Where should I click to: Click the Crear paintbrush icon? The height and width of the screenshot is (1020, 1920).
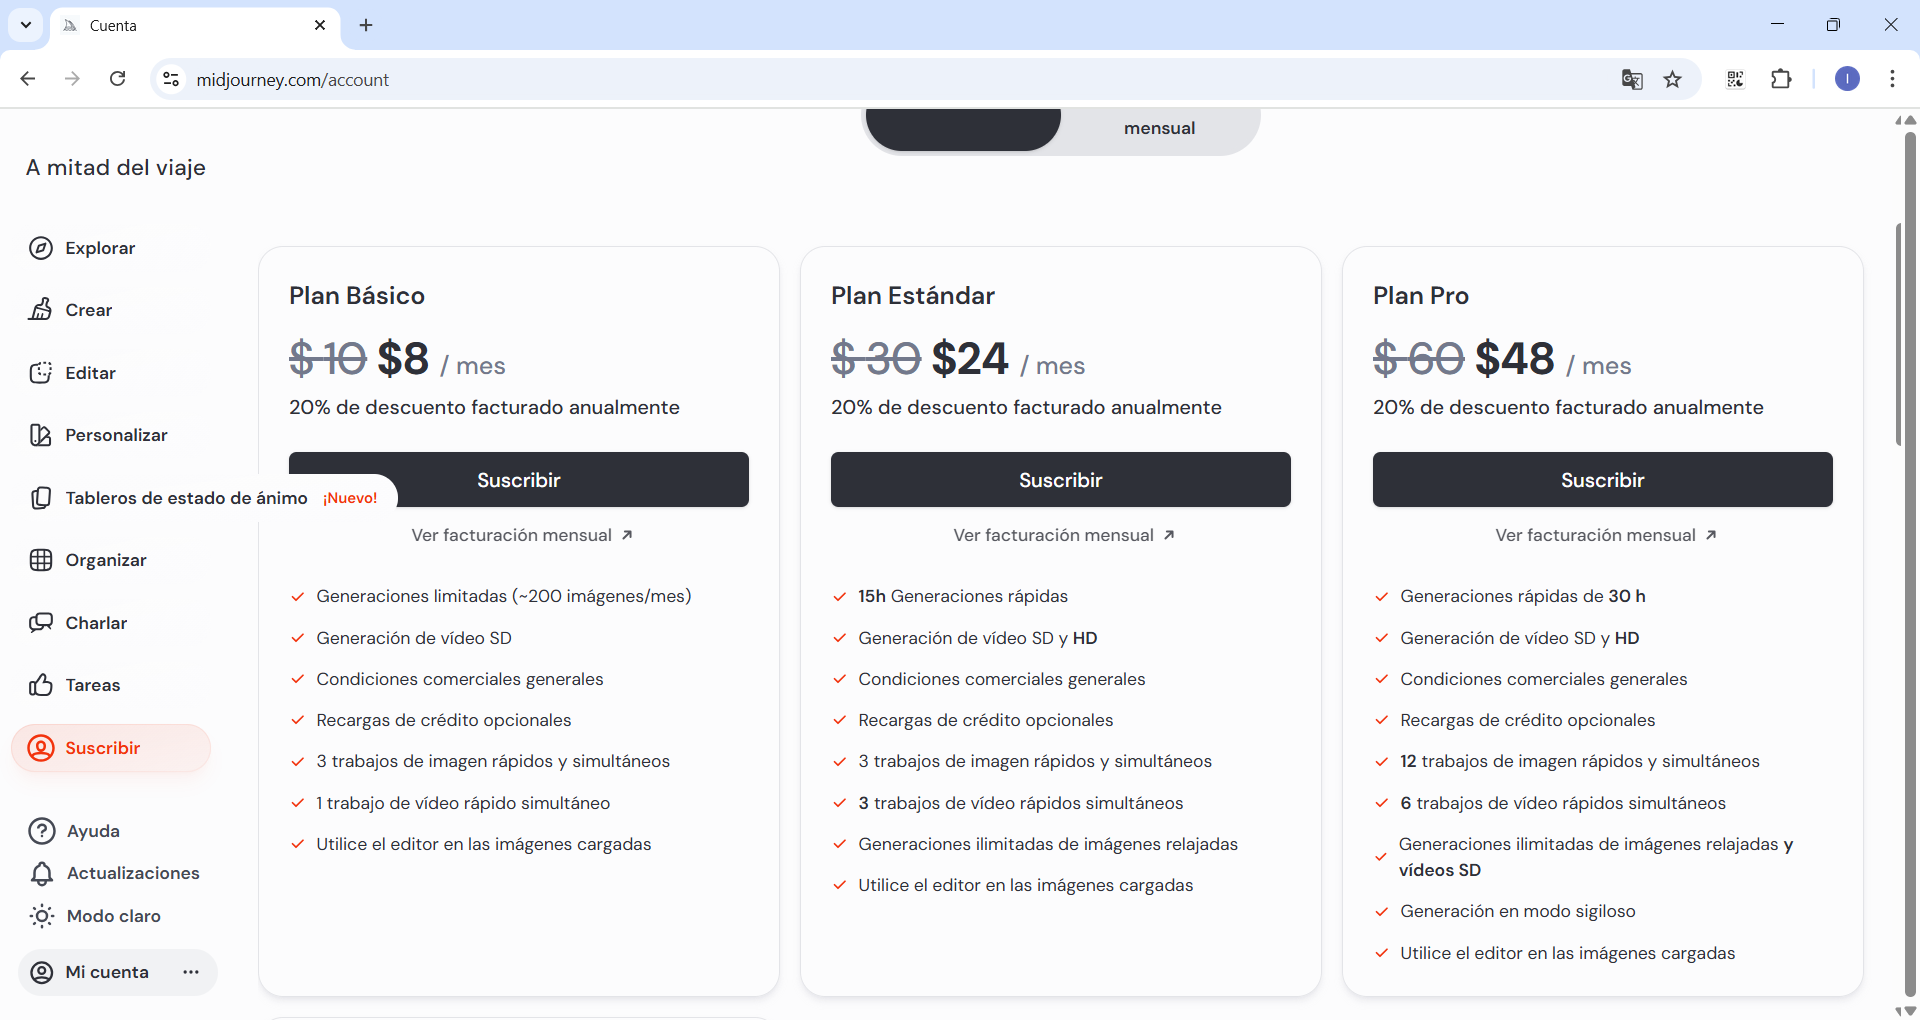41,310
